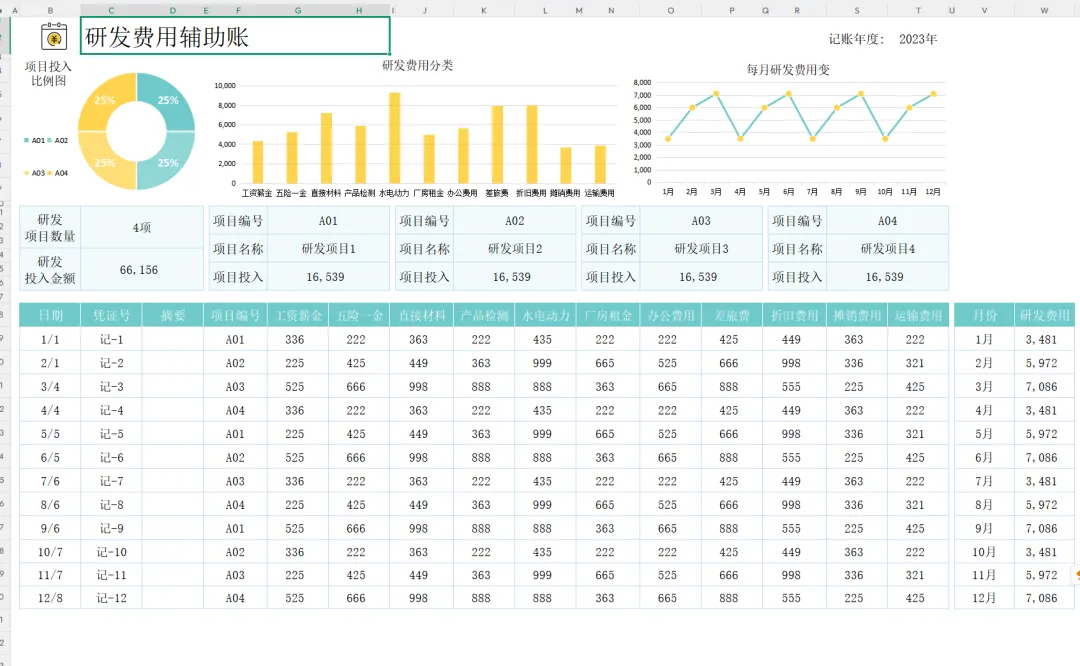Select column header K

(484, 10)
